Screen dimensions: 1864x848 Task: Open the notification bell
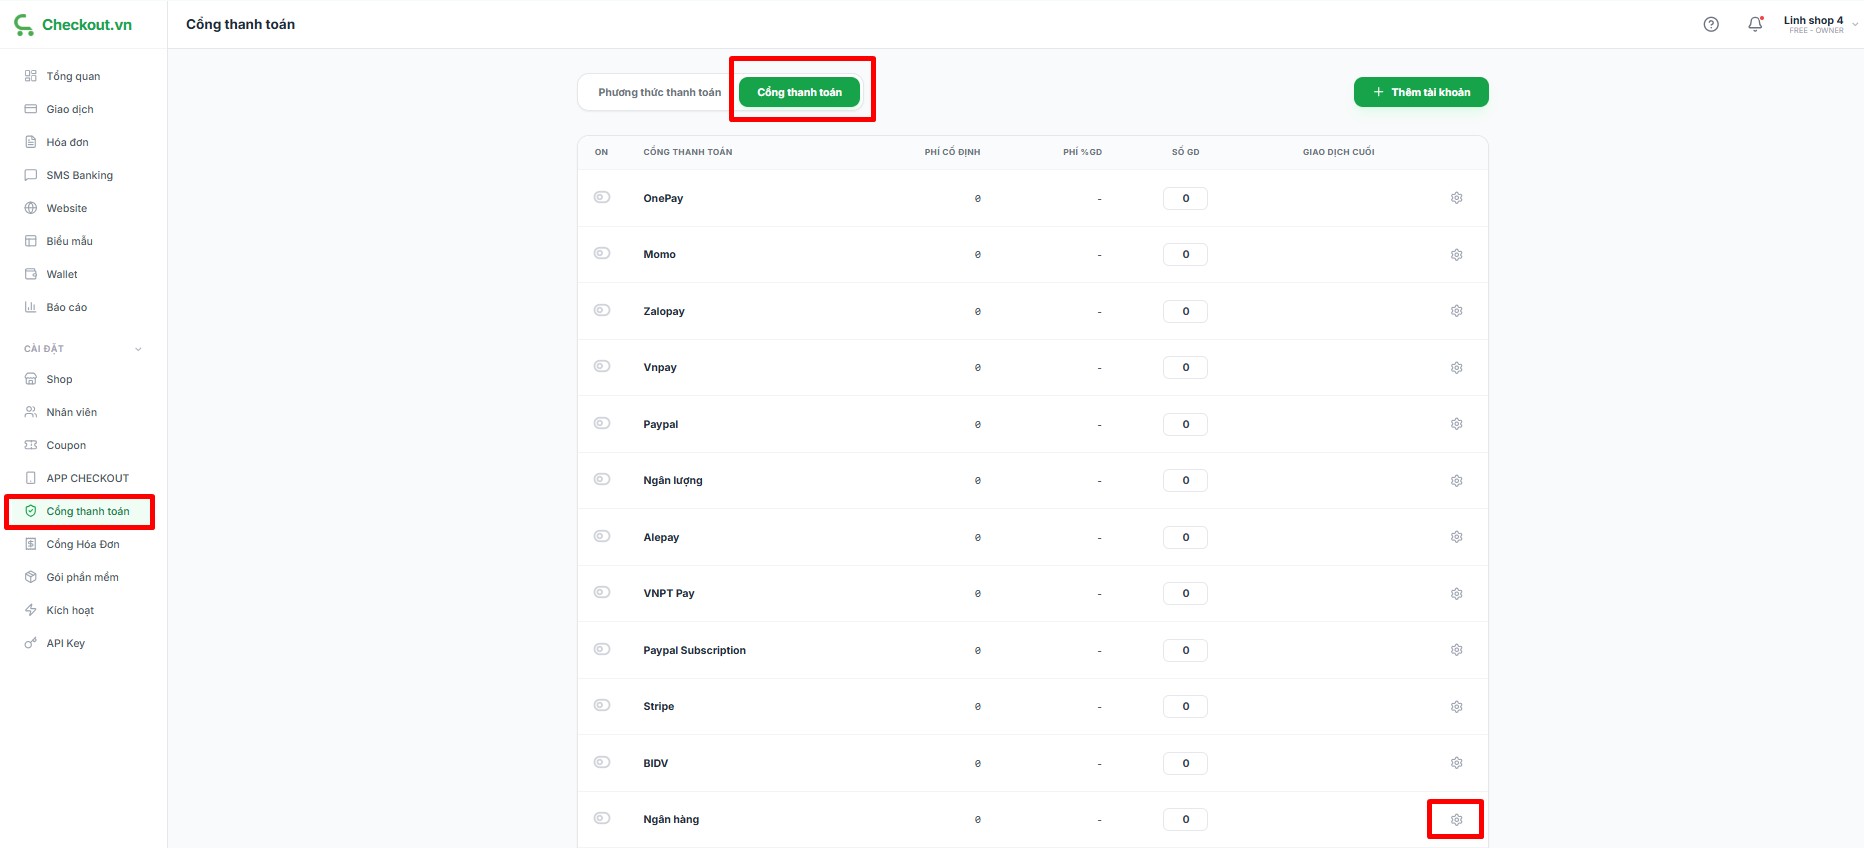pos(1754,24)
